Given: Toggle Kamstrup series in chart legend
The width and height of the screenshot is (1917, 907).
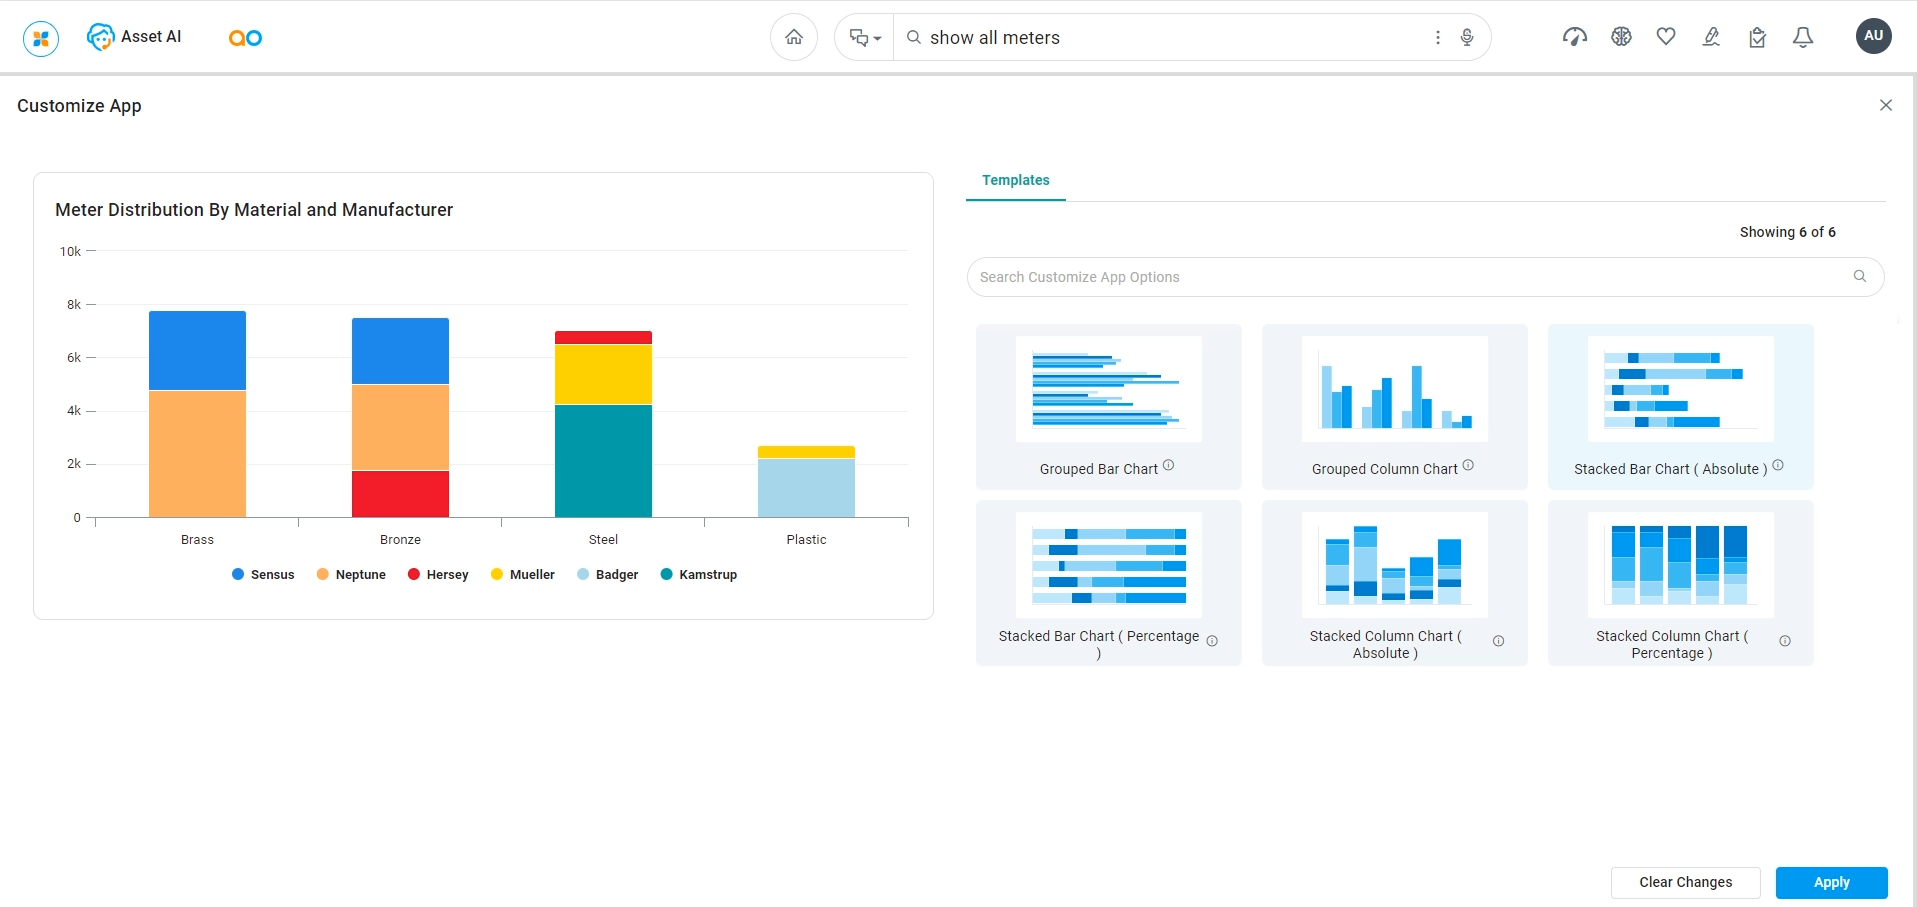Looking at the screenshot, I should 699,575.
